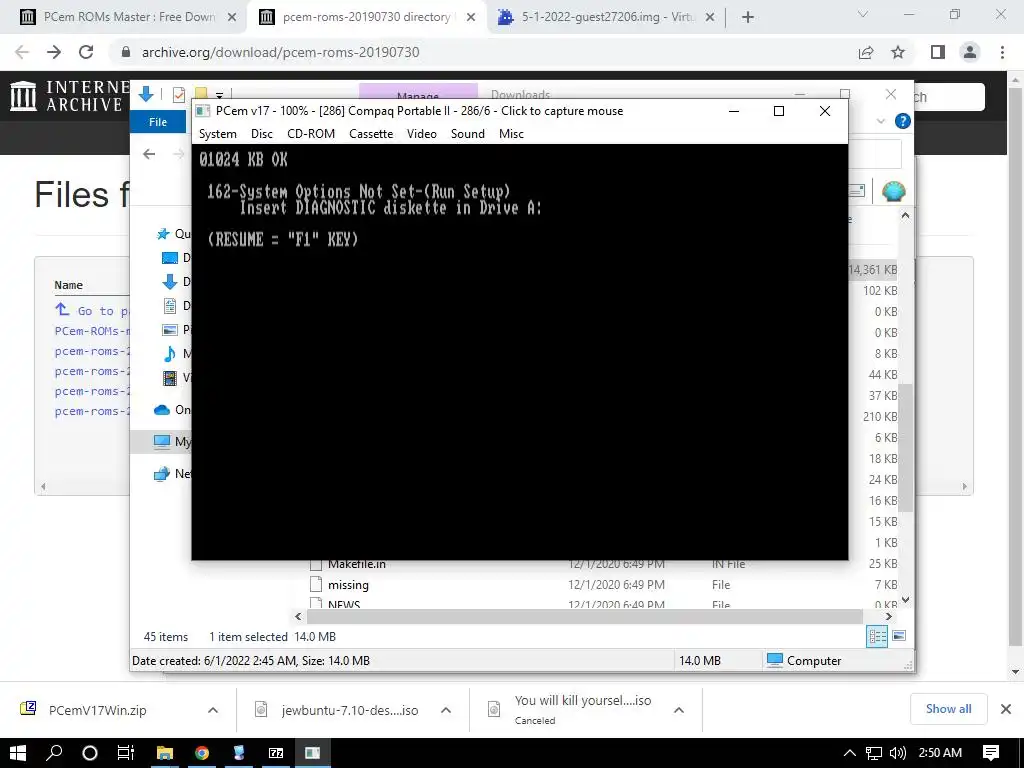
Task: Switch to 5-1-2022-guest27206.img browser tab
Action: 607,17
